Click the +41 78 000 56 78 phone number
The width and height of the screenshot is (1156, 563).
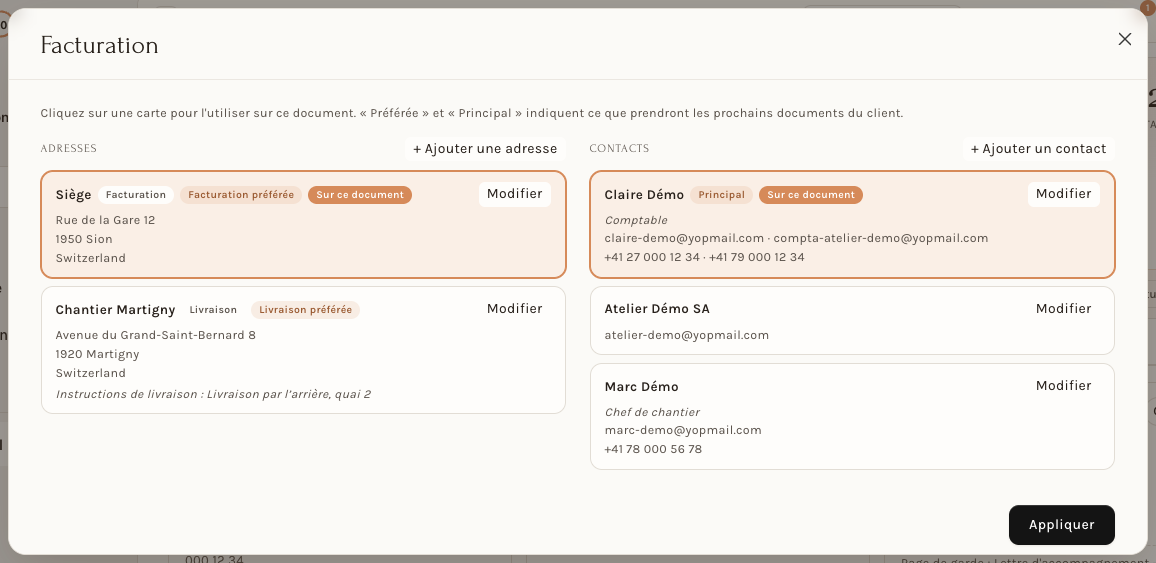(x=653, y=449)
